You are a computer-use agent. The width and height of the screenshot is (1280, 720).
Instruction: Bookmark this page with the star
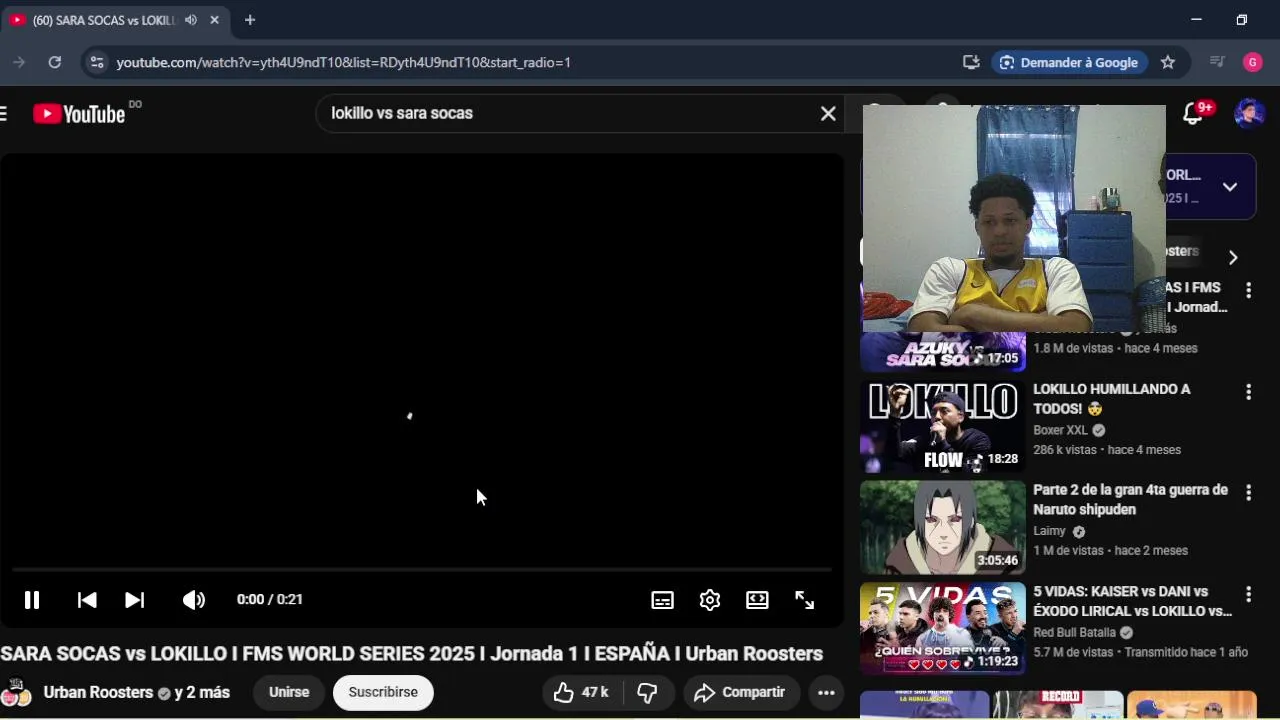click(1168, 62)
